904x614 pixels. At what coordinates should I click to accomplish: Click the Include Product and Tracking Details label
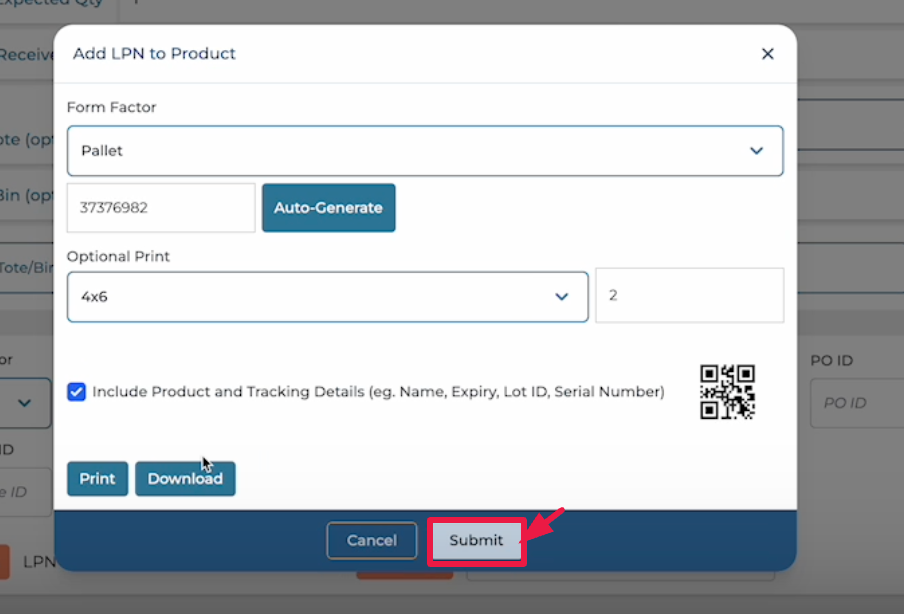coord(378,392)
